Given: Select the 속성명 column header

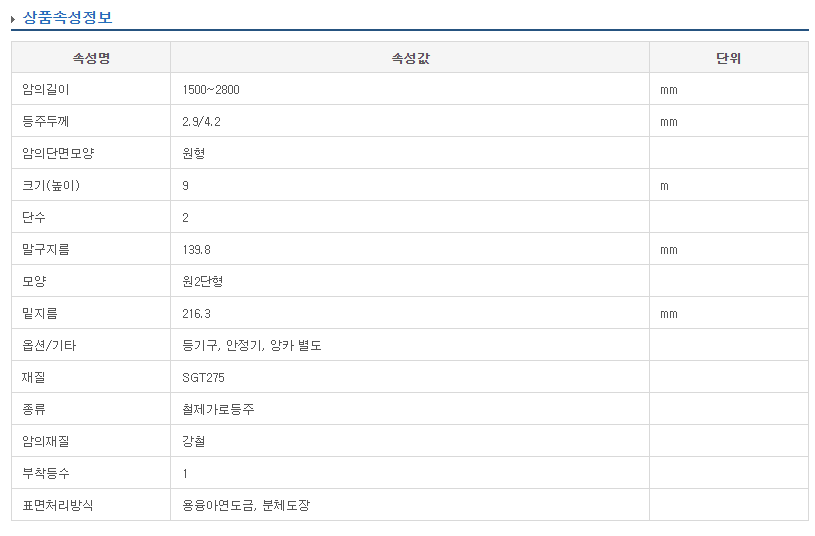Looking at the screenshot, I should coord(91,58).
